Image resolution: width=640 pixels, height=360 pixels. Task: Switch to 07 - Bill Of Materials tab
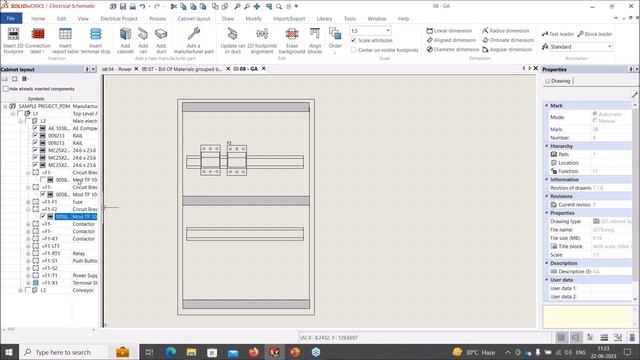pyautogui.click(x=182, y=69)
